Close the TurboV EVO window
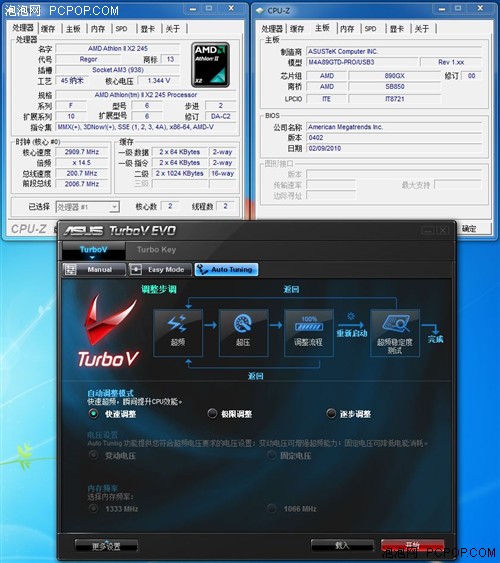 (x=443, y=230)
